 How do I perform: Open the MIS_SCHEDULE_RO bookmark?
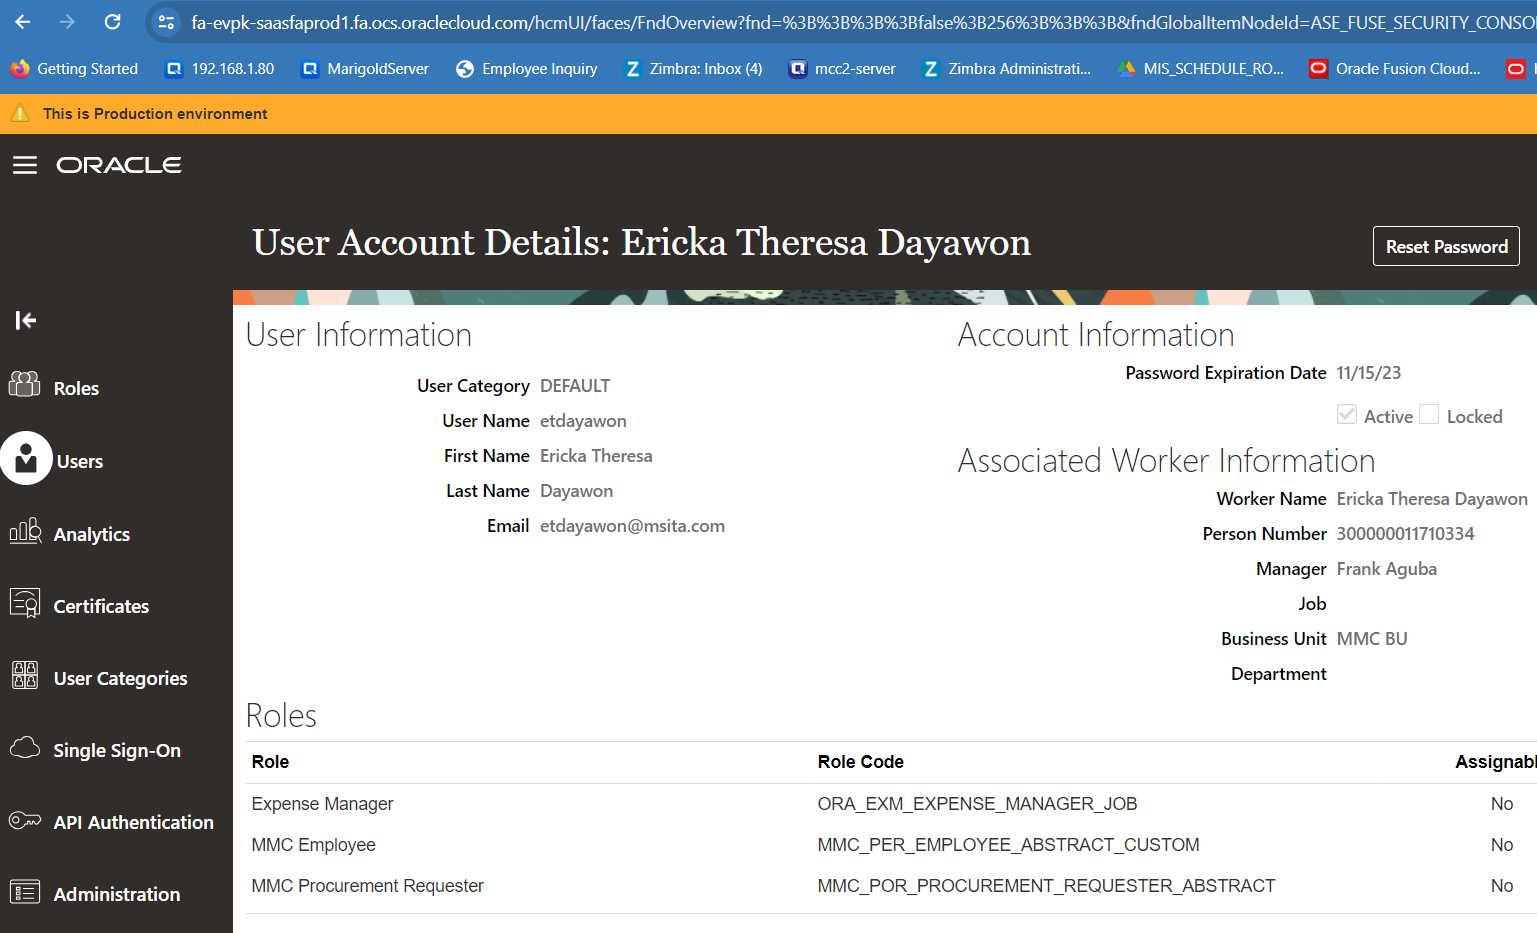(x=1201, y=69)
